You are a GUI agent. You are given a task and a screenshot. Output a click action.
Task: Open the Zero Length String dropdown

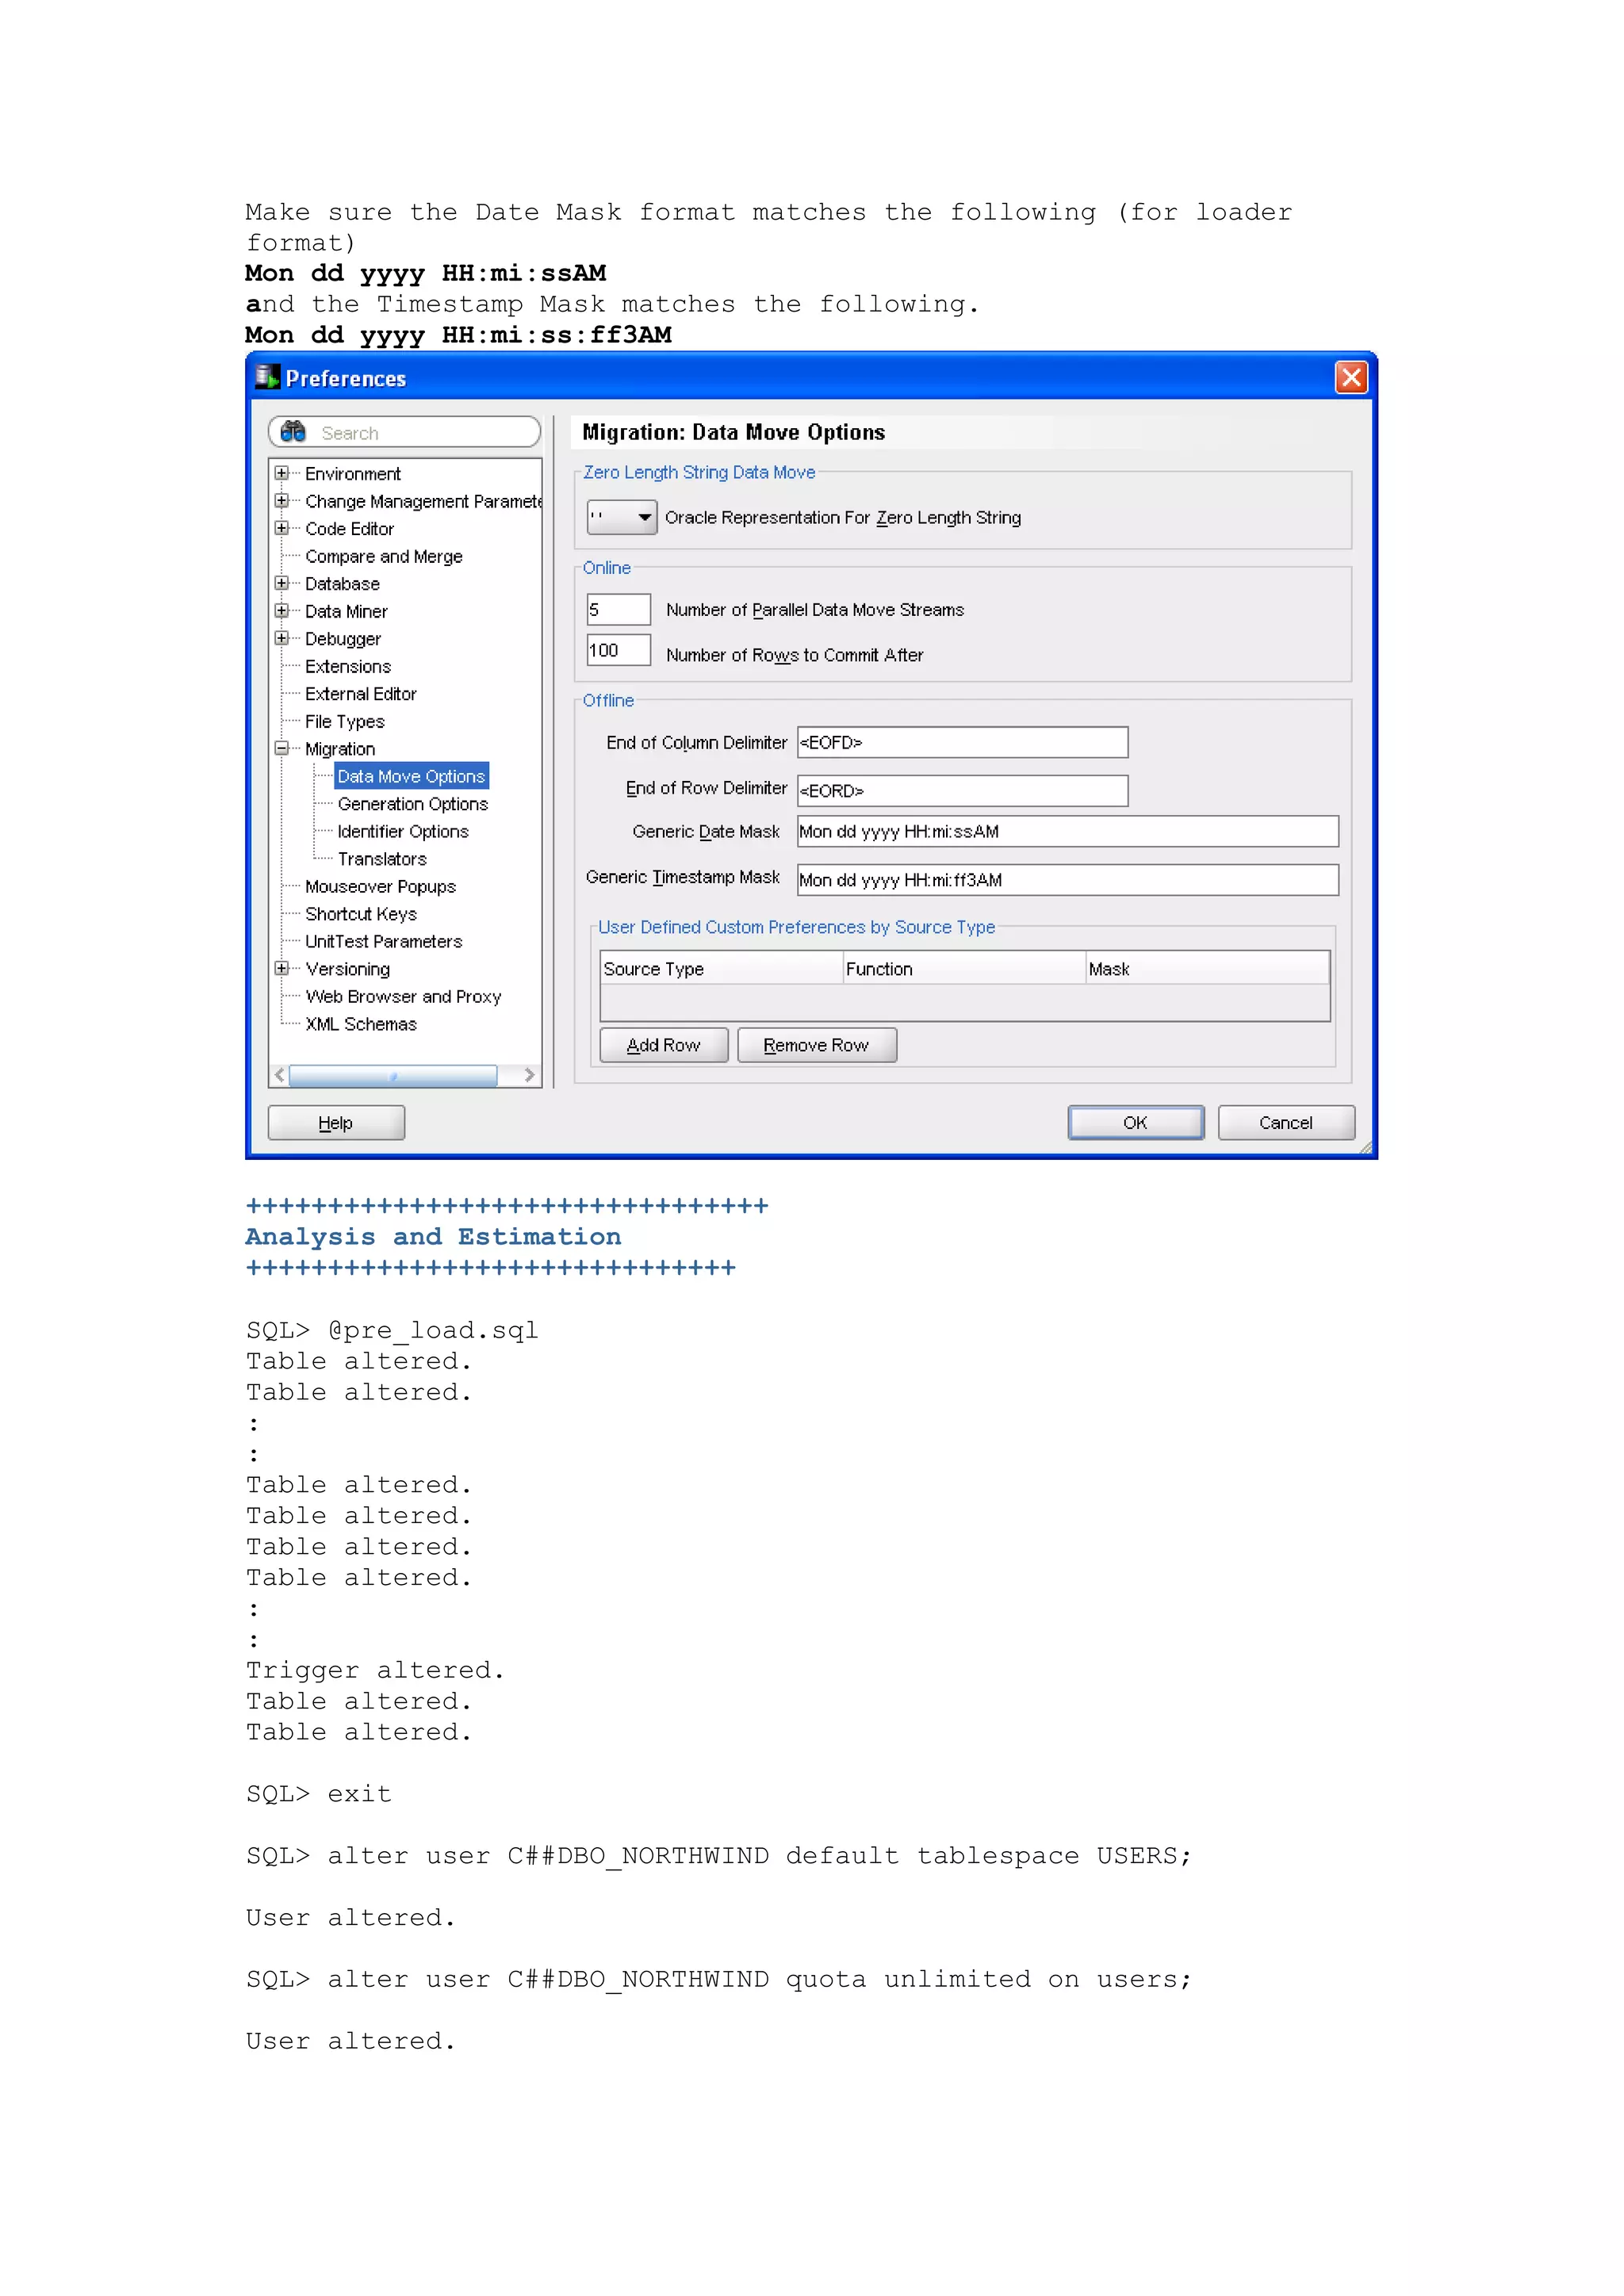coord(621,517)
